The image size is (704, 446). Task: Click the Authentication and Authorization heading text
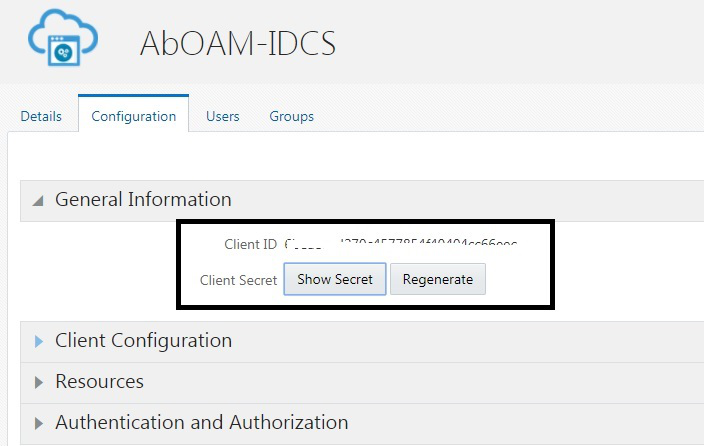coord(202,422)
